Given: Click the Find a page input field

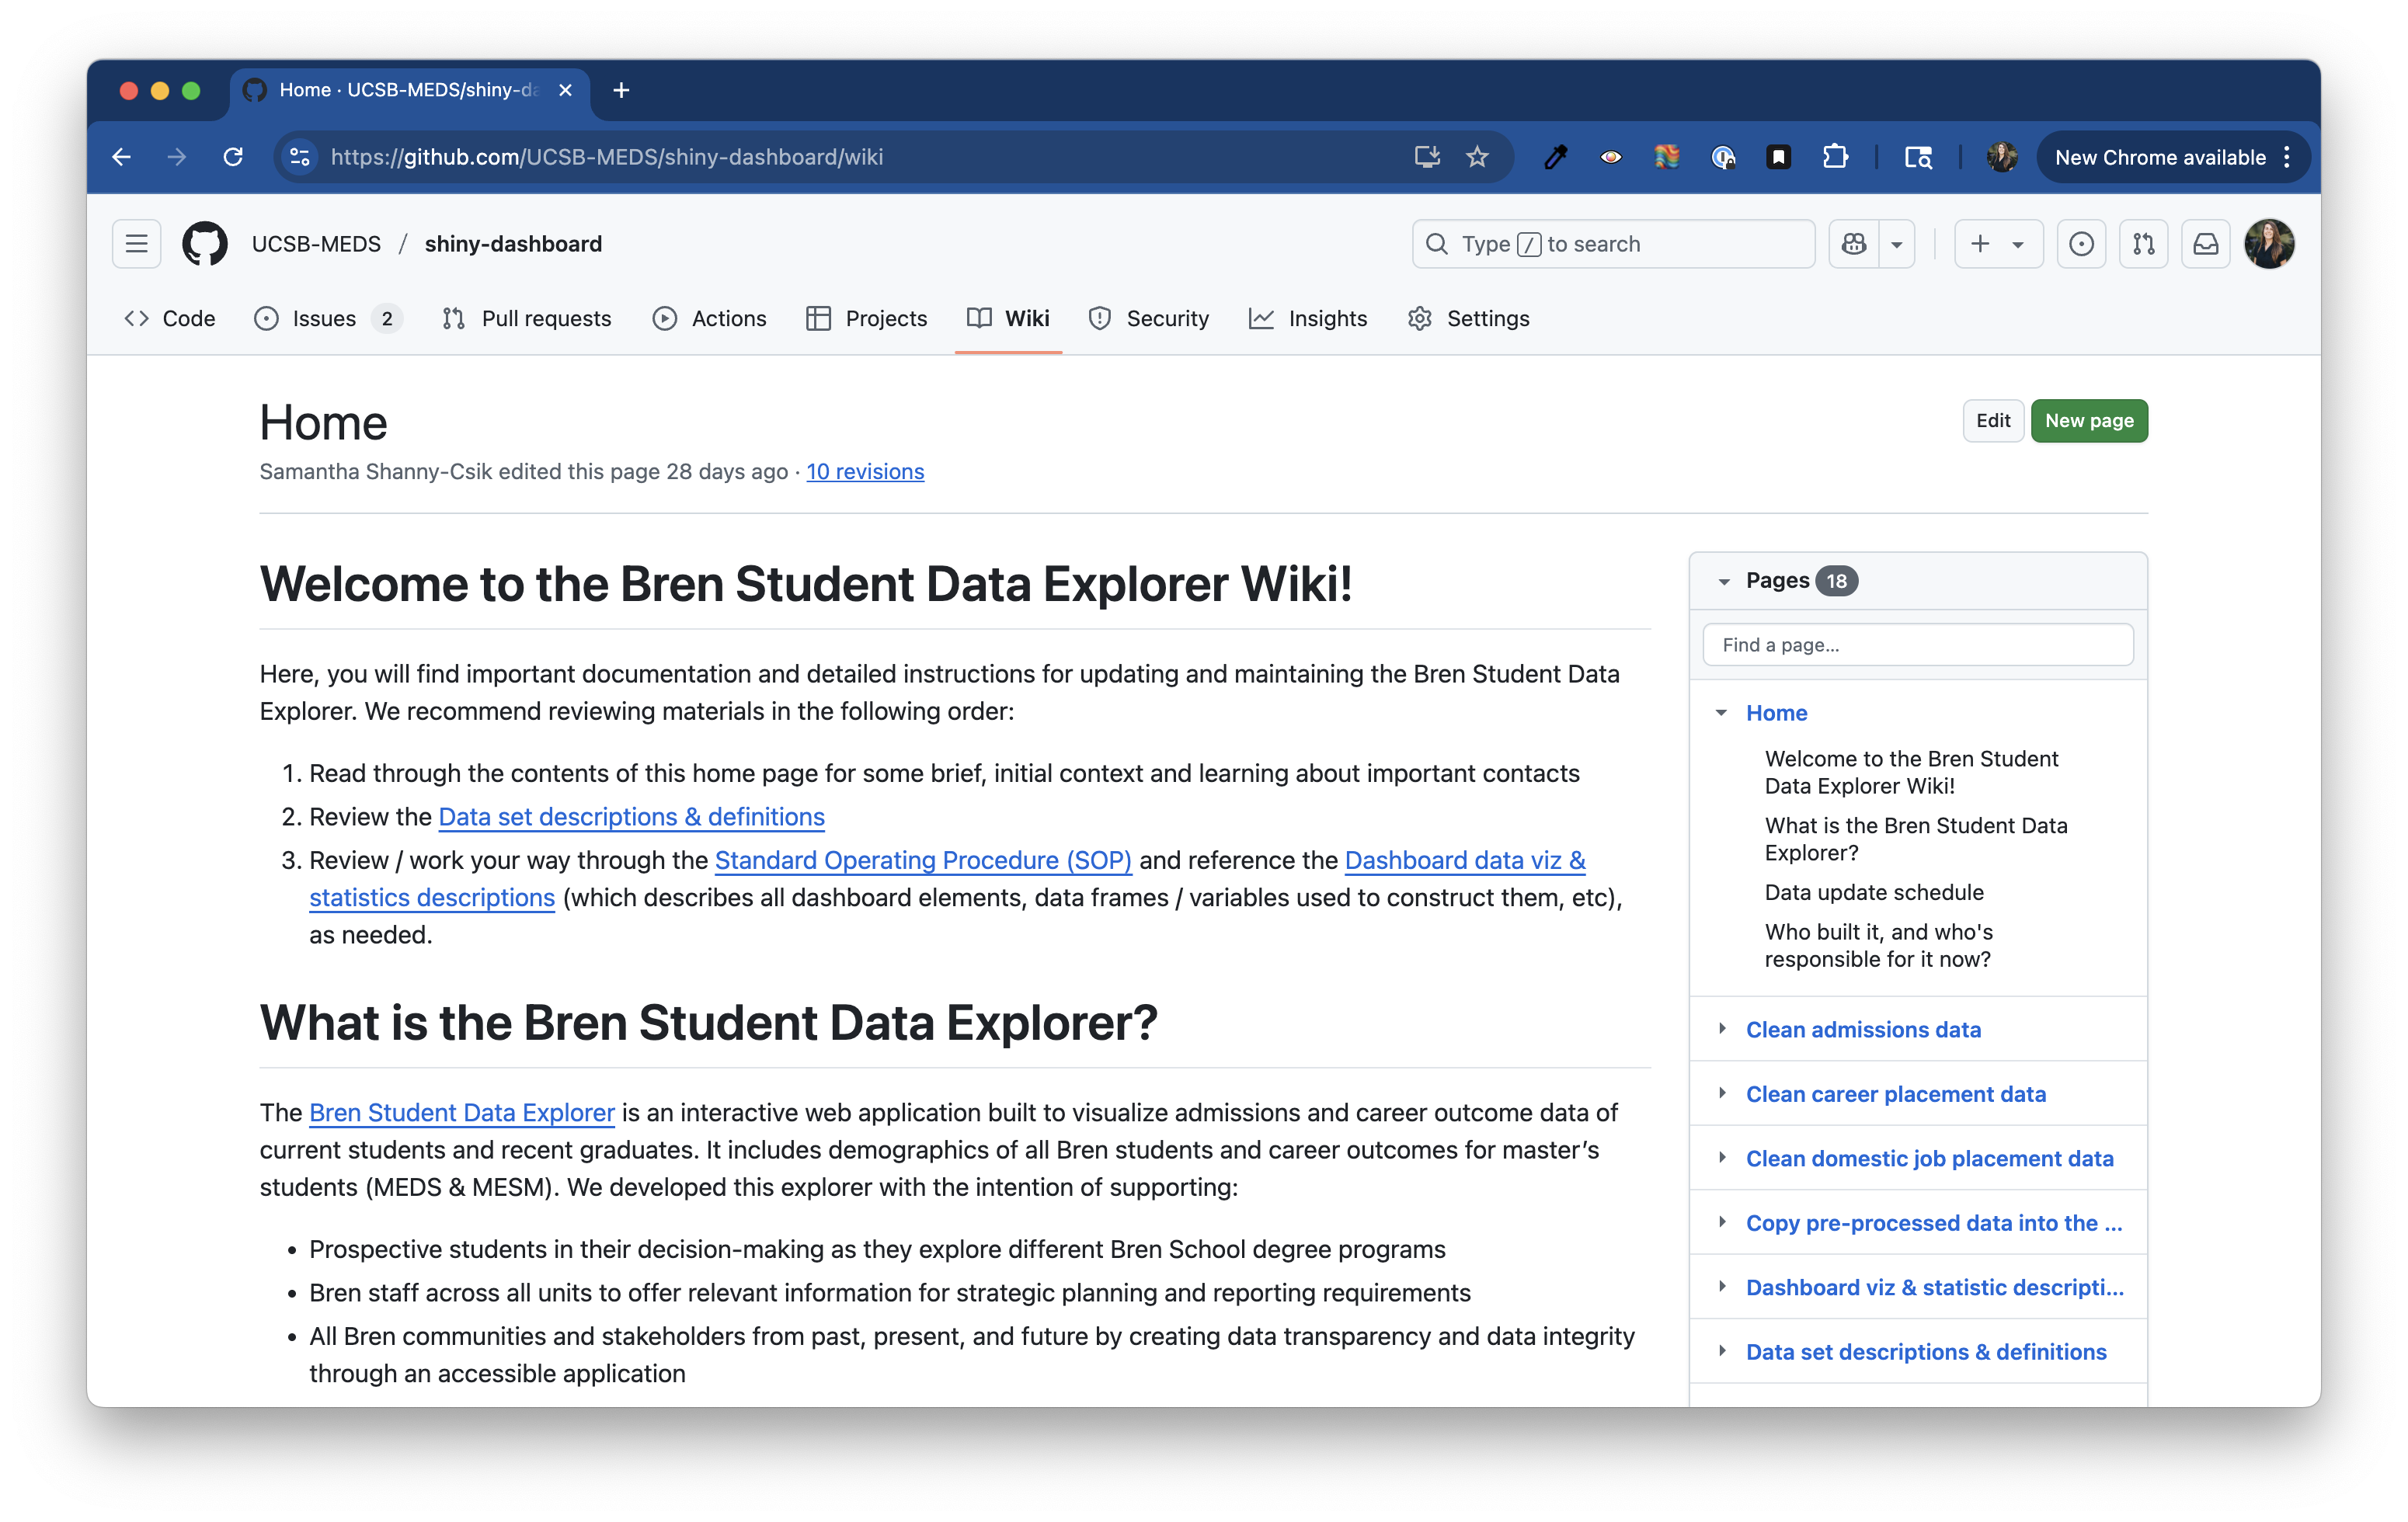Looking at the screenshot, I should tap(1917, 645).
